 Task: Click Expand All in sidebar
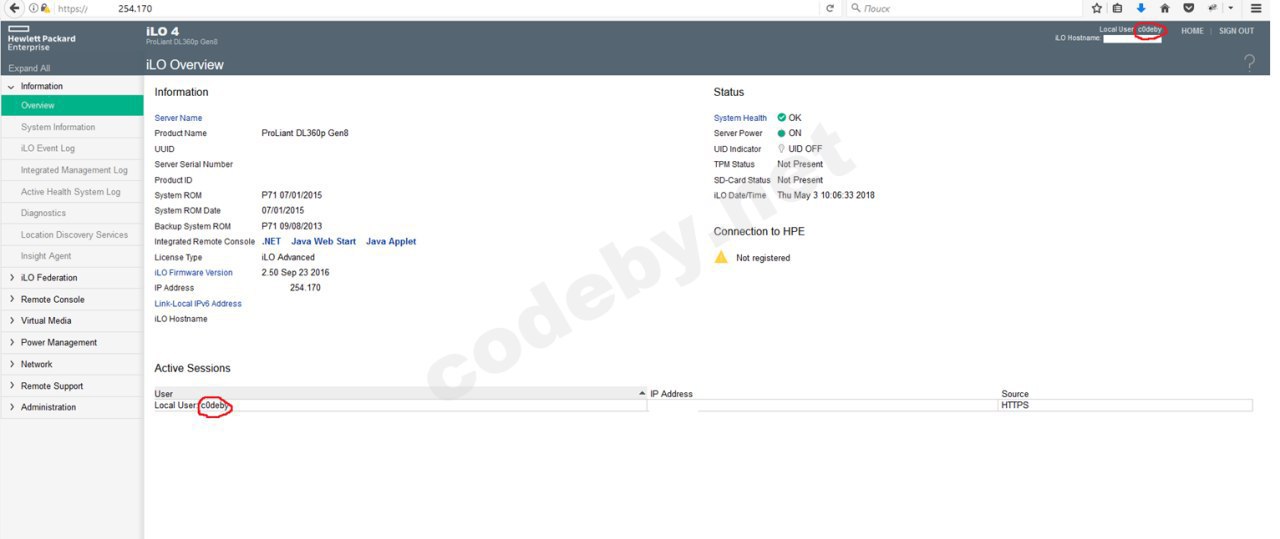click(29, 68)
